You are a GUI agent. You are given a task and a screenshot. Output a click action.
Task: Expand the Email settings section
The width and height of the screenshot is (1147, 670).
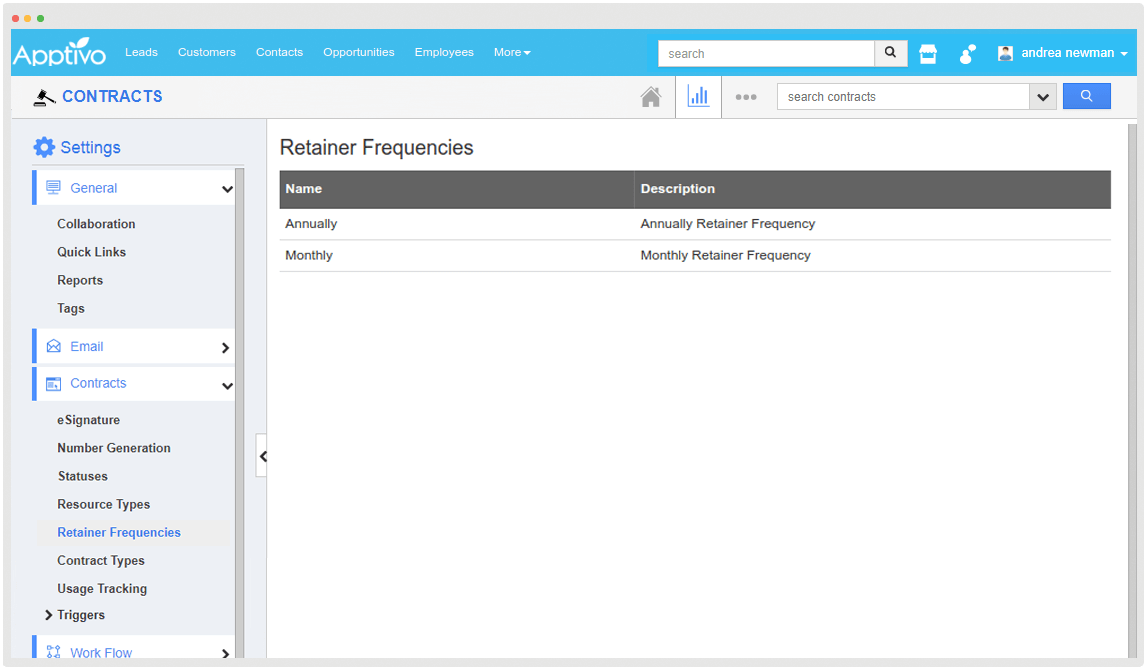point(225,348)
